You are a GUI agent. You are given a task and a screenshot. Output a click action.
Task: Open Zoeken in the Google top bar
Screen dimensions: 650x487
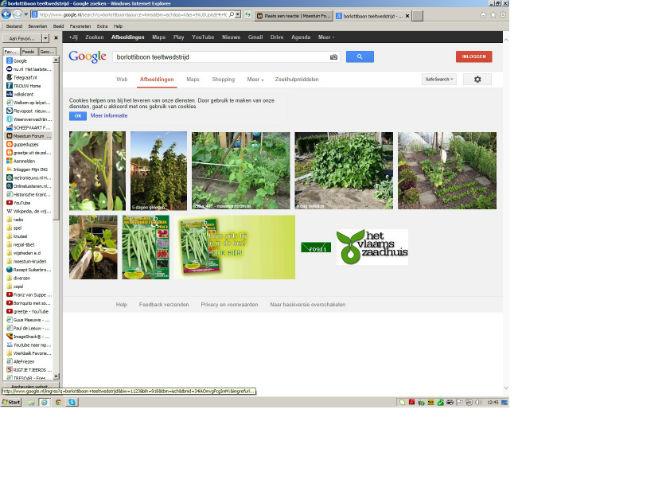[x=94, y=37]
